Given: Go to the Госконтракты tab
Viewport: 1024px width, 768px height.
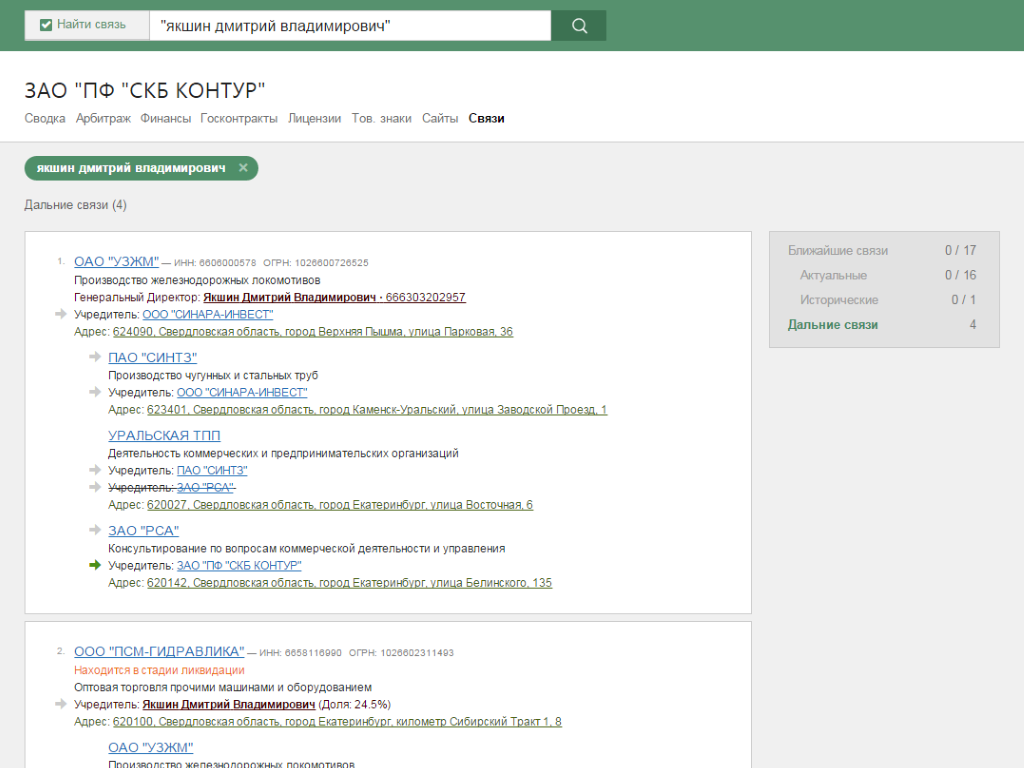Looking at the screenshot, I should [x=239, y=118].
